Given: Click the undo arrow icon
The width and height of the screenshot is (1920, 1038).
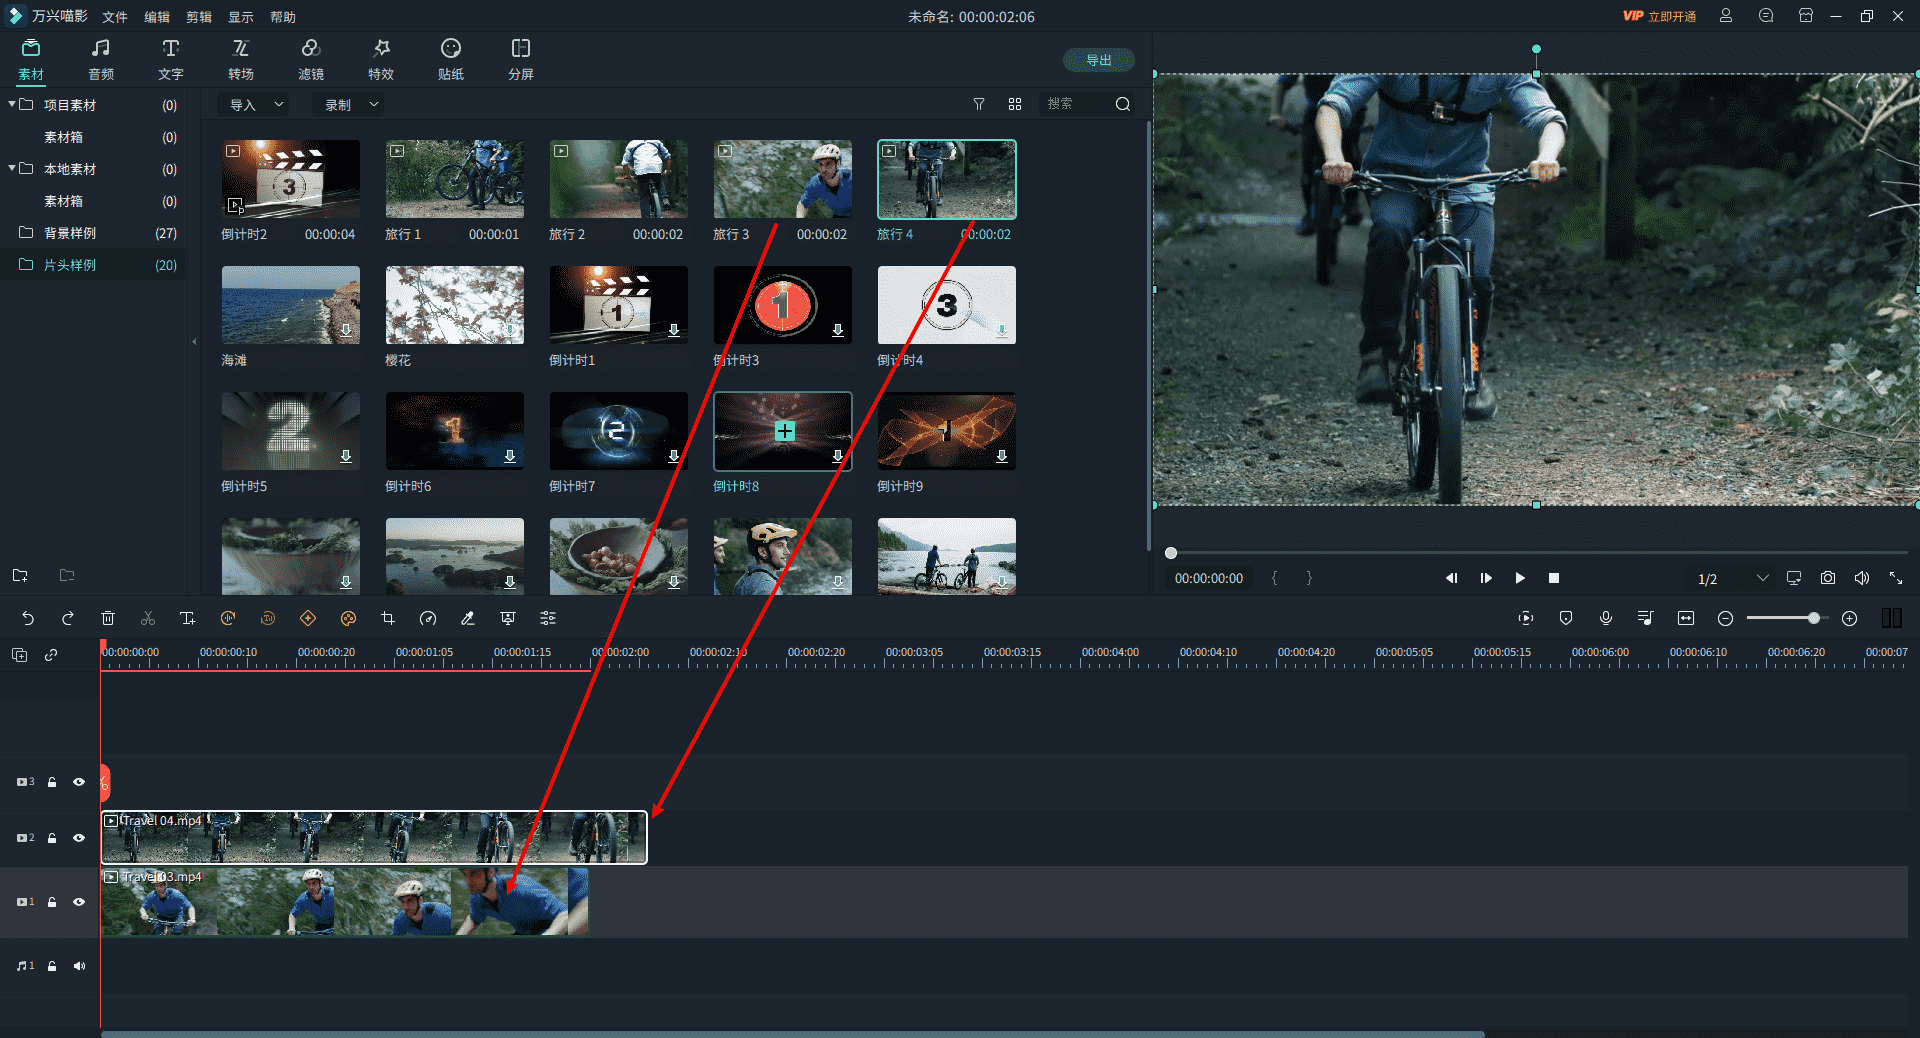Looking at the screenshot, I should 28,619.
